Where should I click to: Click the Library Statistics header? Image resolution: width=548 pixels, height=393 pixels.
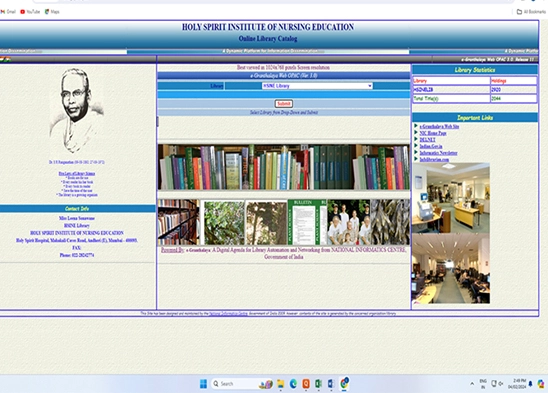475,70
